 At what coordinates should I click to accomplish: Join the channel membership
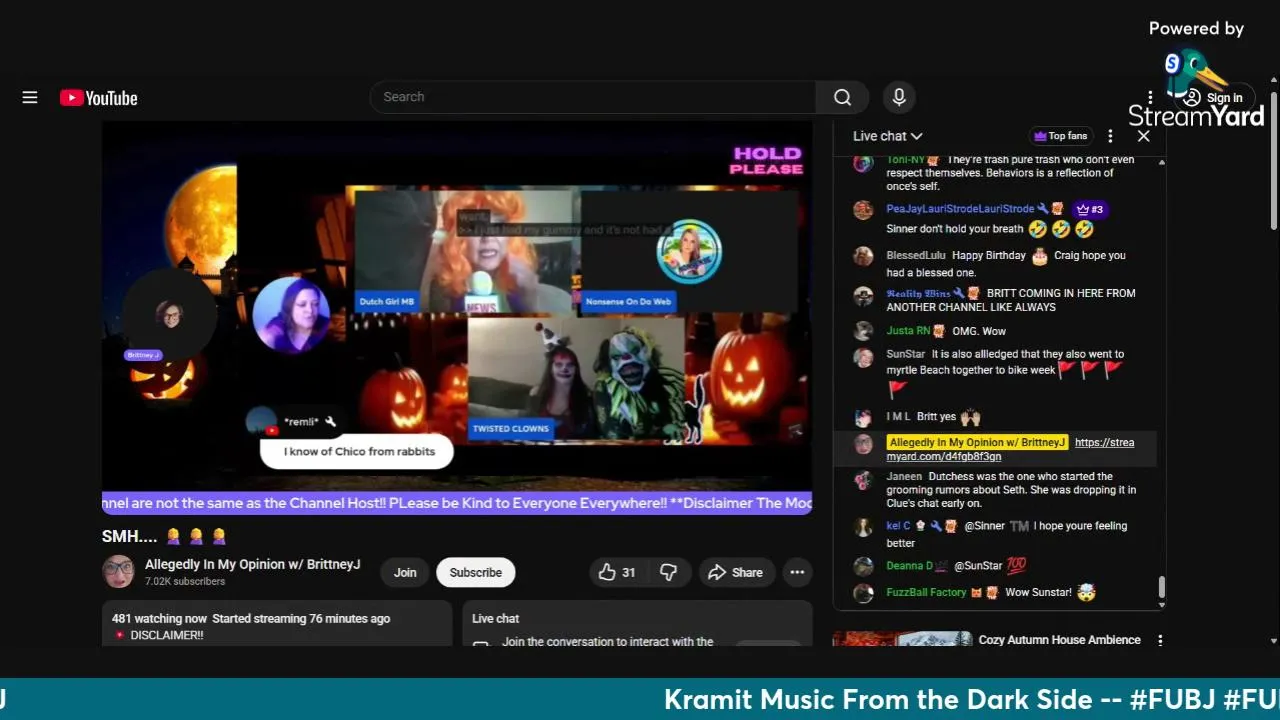405,572
